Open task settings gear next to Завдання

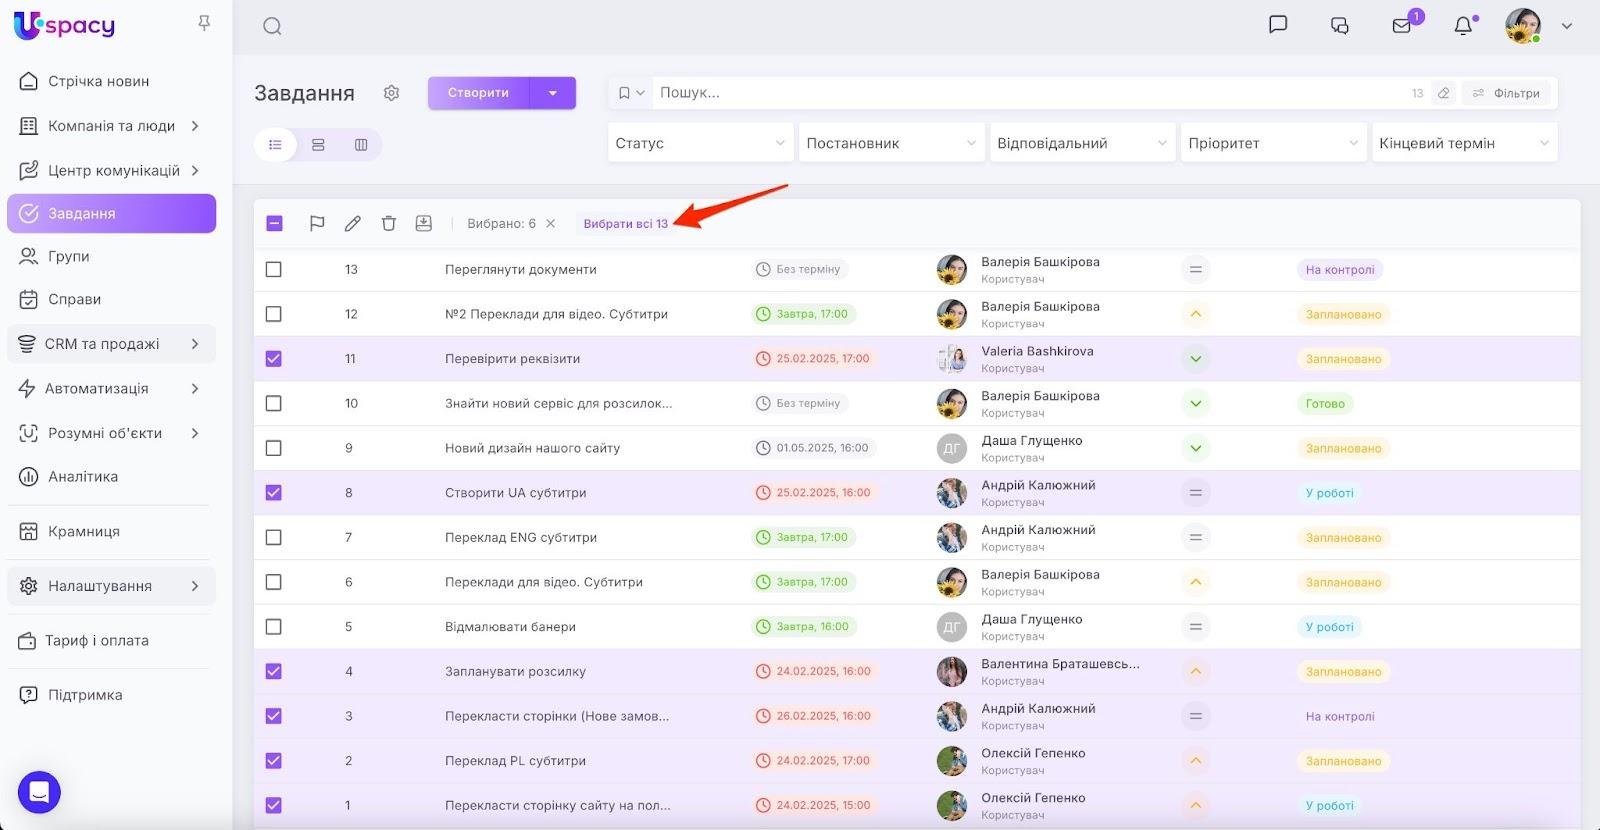[x=391, y=93]
